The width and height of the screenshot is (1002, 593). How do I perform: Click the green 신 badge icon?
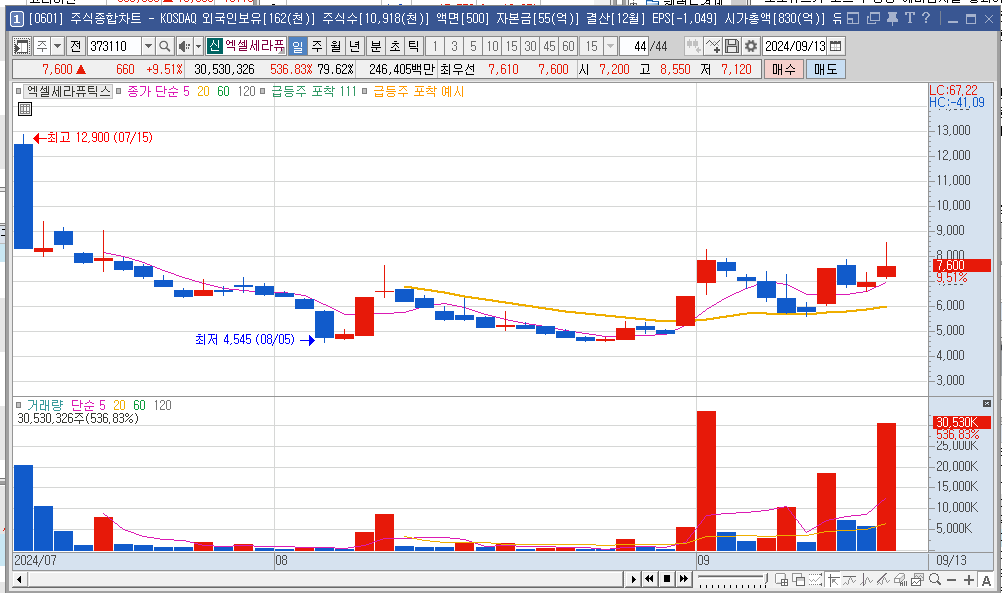pyautogui.click(x=214, y=46)
